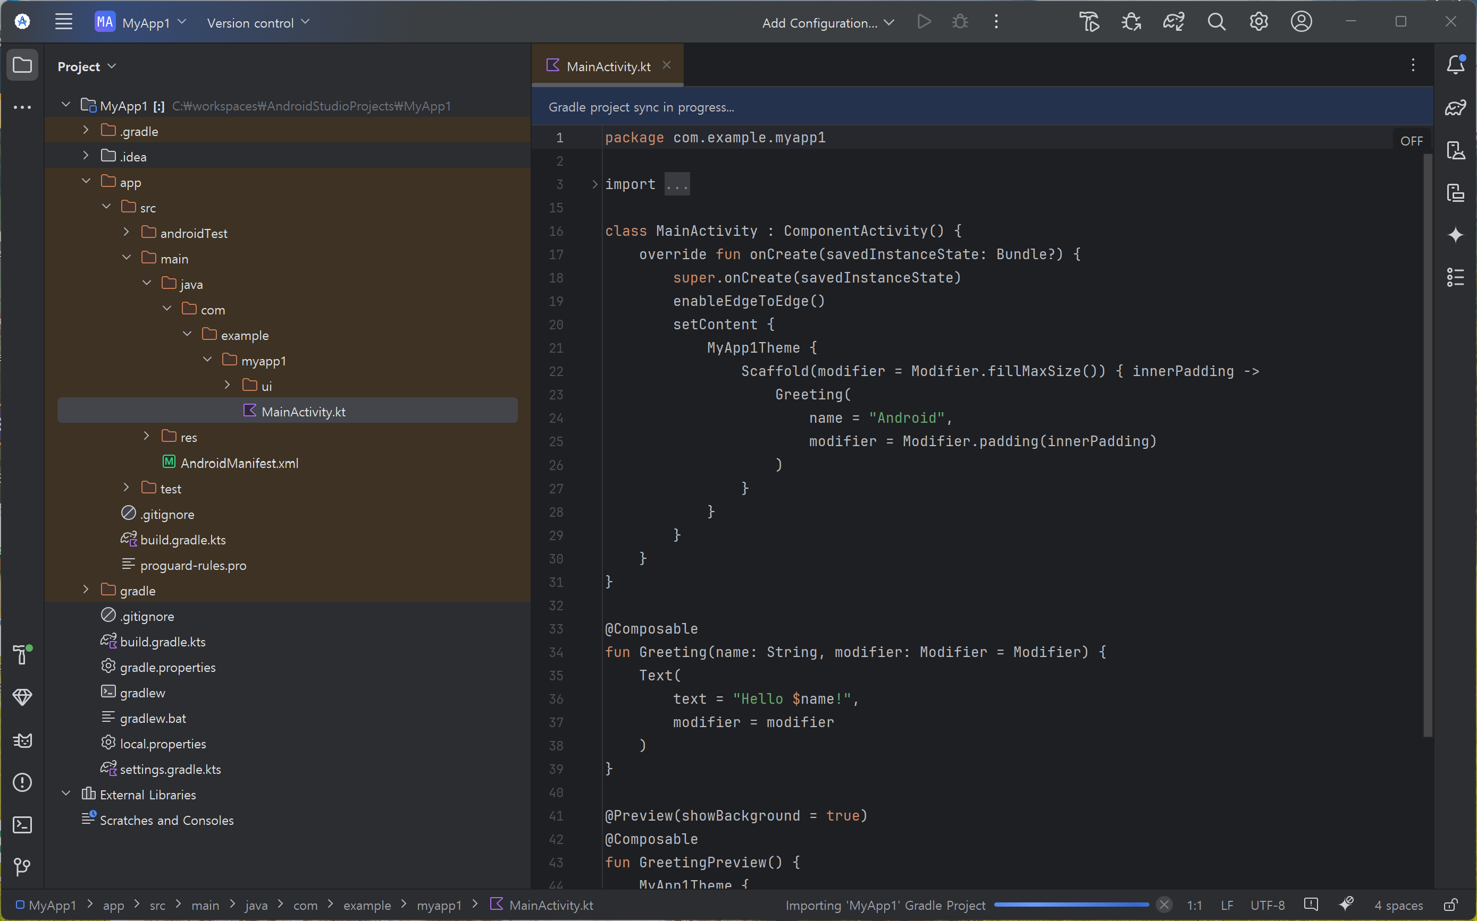Image resolution: width=1477 pixels, height=921 pixels.
Task: Open the Logcat tool window
Action: point(22,740)
